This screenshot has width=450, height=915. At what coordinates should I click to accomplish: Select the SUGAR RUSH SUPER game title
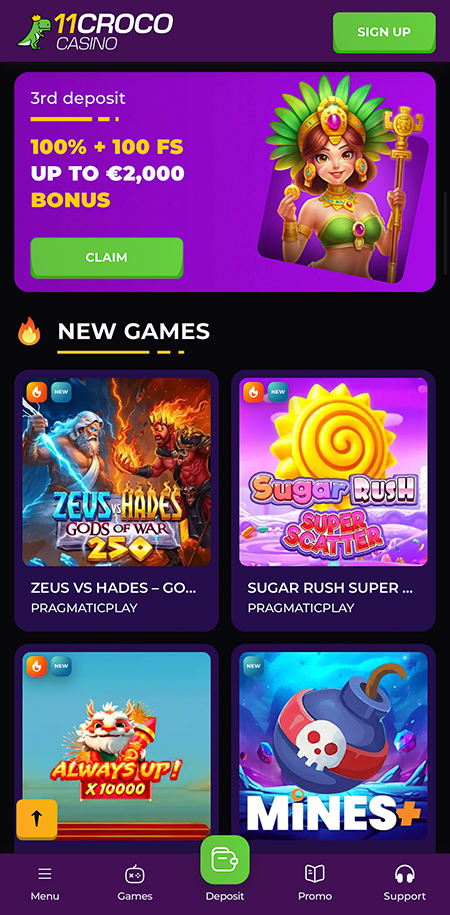330,588
